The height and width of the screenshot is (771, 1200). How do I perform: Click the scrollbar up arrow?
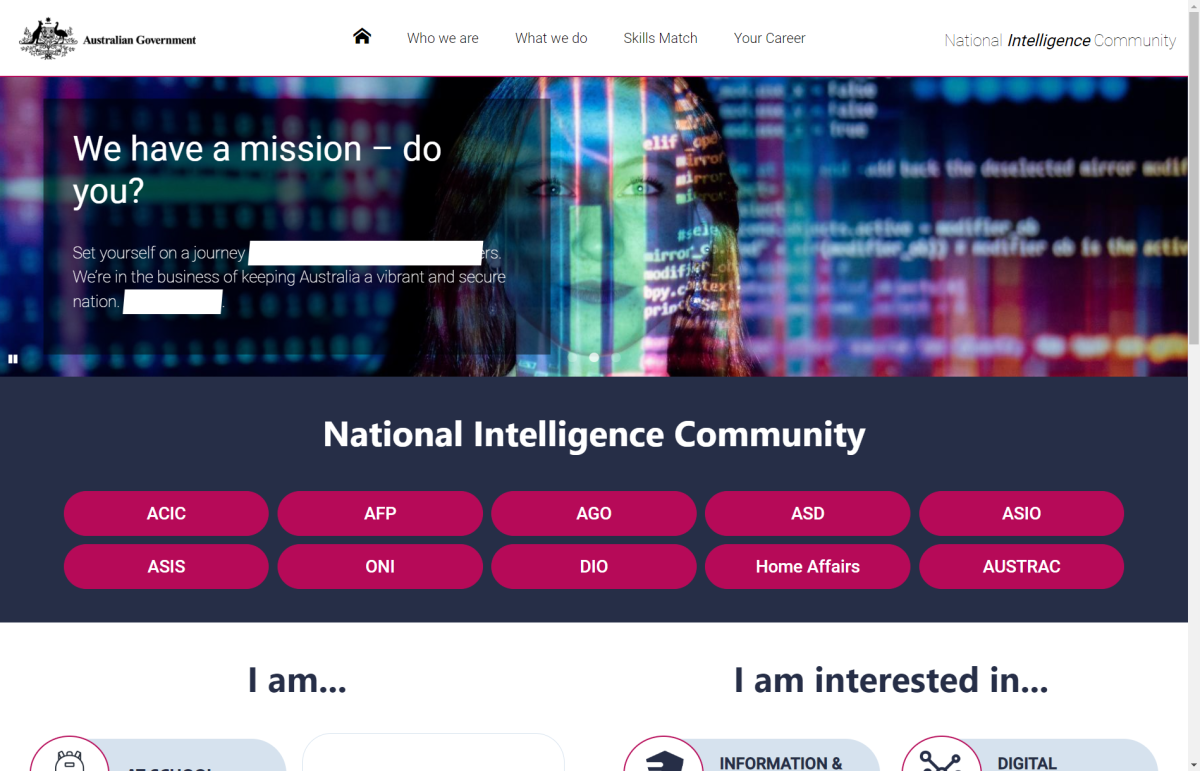click(x=1192, y=8)
